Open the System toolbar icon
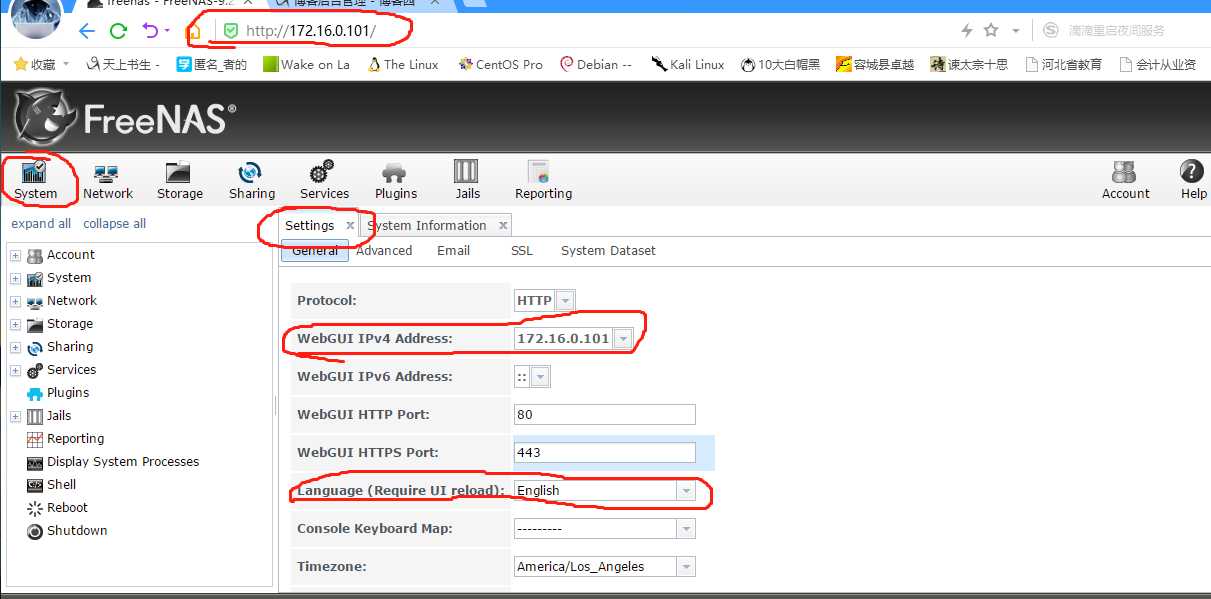Viewport: 1211px width, 599px height. [x=36, y=180]
